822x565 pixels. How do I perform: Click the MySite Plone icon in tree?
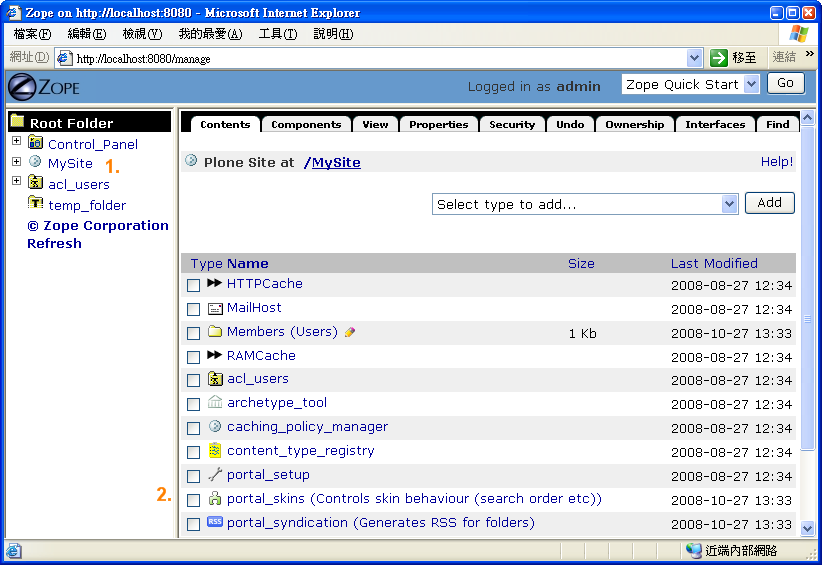coord(35,161)
